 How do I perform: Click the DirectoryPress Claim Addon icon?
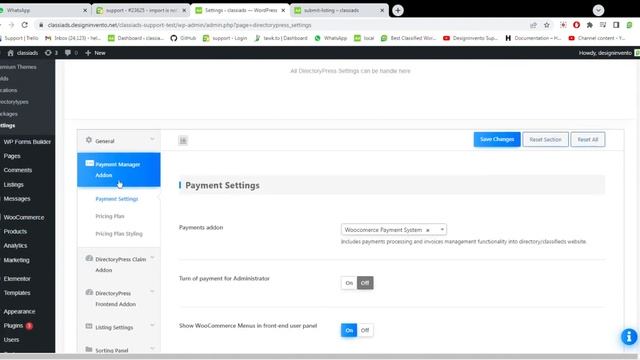89,258
